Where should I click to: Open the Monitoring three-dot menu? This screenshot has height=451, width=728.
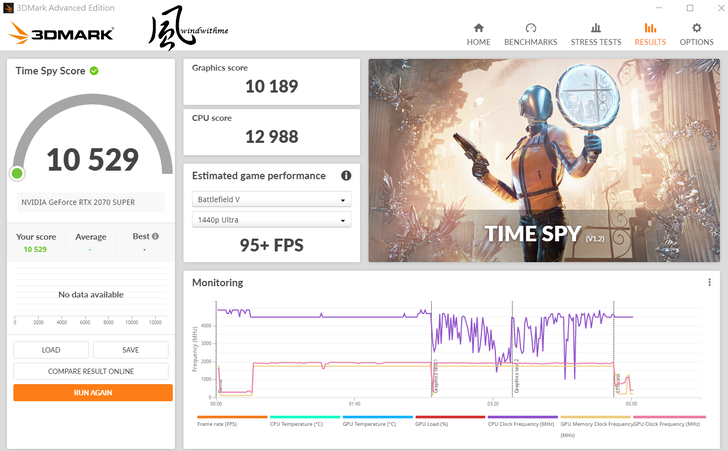[x=709, y=282]
